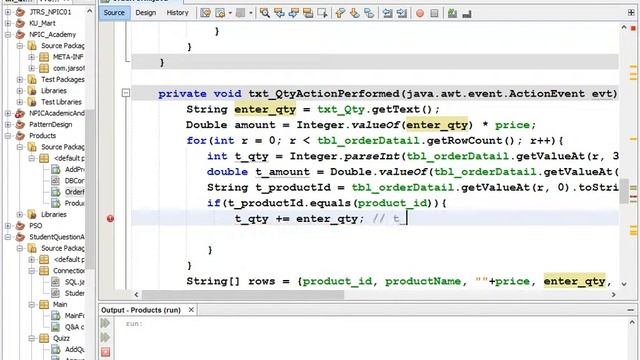Select the MainFc file node

coord(75,316)
